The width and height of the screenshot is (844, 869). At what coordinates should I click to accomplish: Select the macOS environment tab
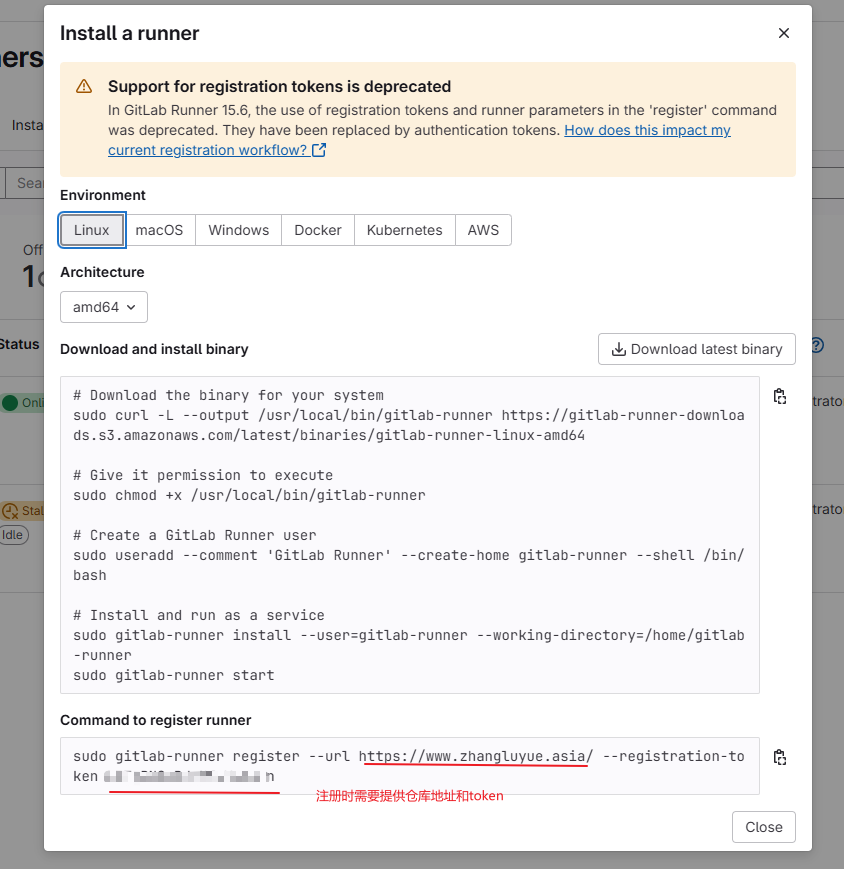pyautogui.click(x=159, y=230)
